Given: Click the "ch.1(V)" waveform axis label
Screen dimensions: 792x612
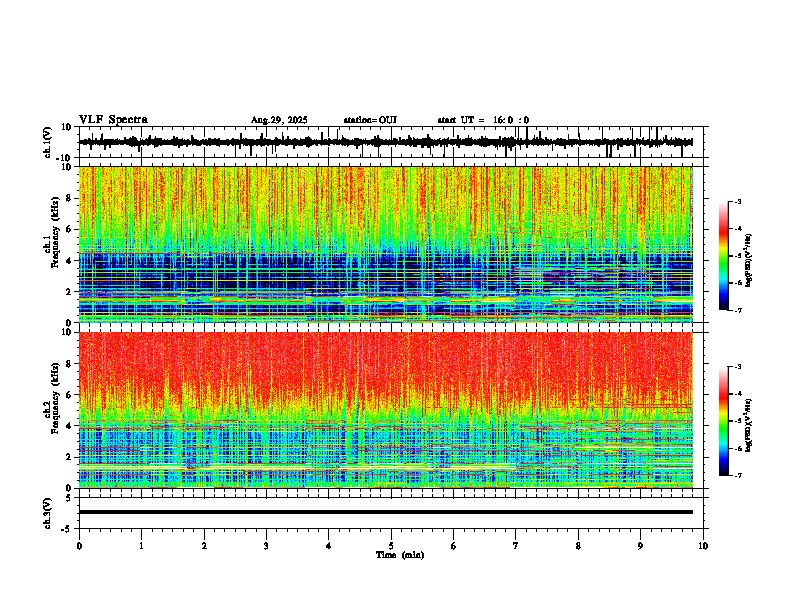Looking at the screenshot, I should [x=47, y=142].
